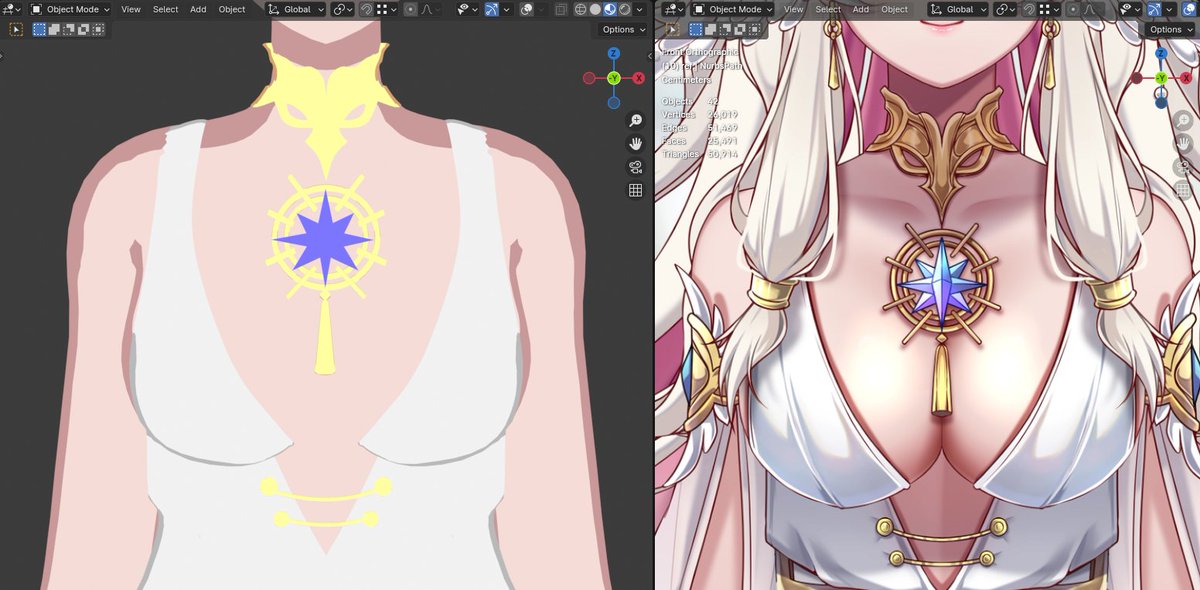Toggle X-ray mode in left viewport
The height and width of the screenshot is (590, 1200).
tap(562, 9)
